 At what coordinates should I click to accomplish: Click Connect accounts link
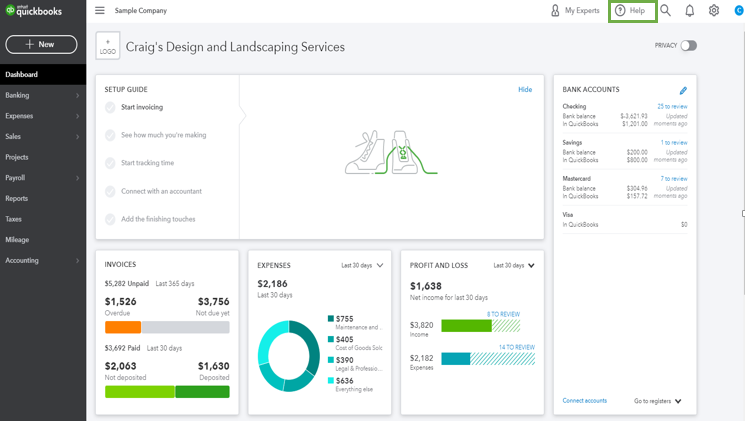584,401
